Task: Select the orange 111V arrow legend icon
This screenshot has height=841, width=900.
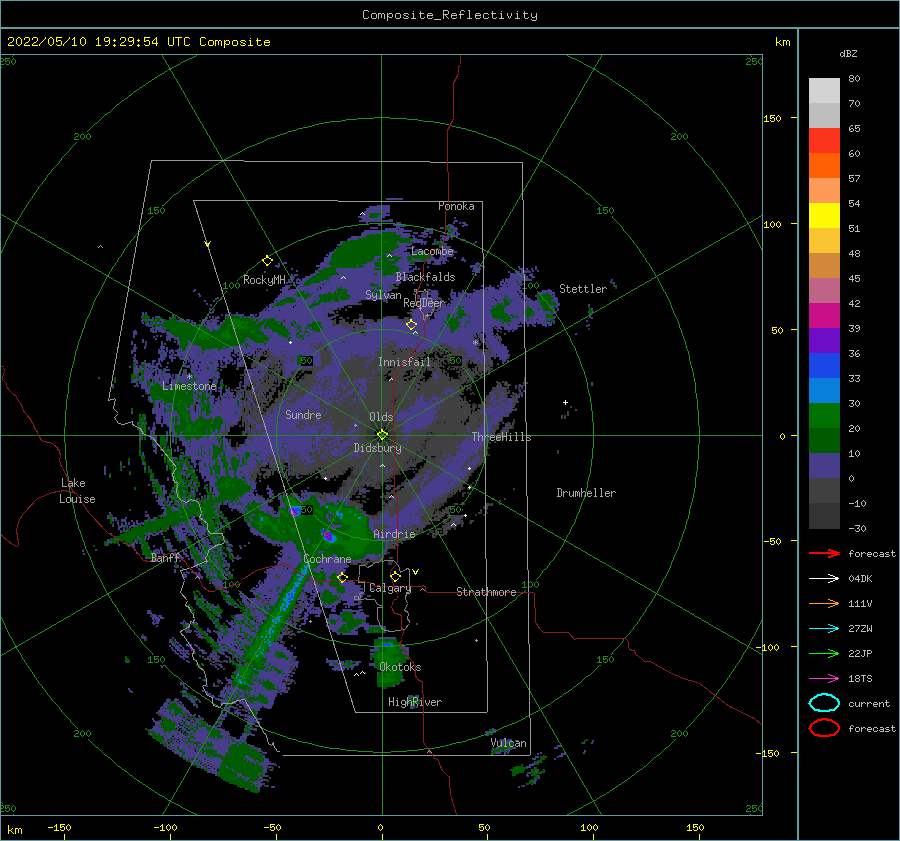Action: coord(824,603)
